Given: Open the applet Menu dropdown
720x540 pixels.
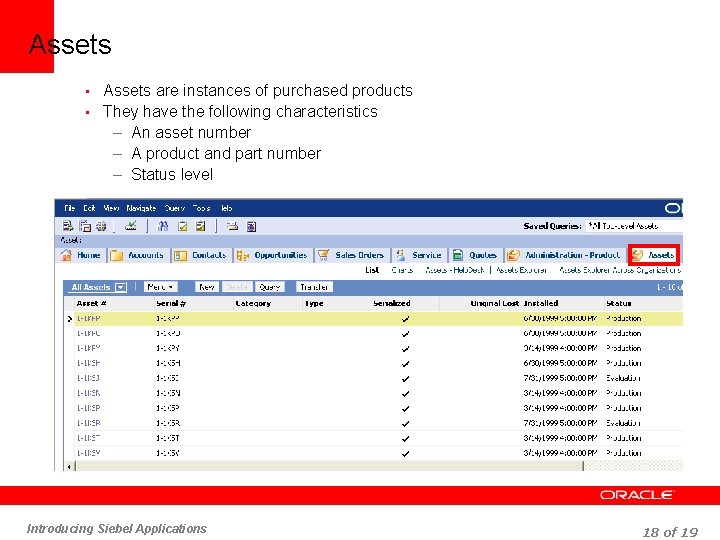Looking at the screenshot, I should click(160, 287).
